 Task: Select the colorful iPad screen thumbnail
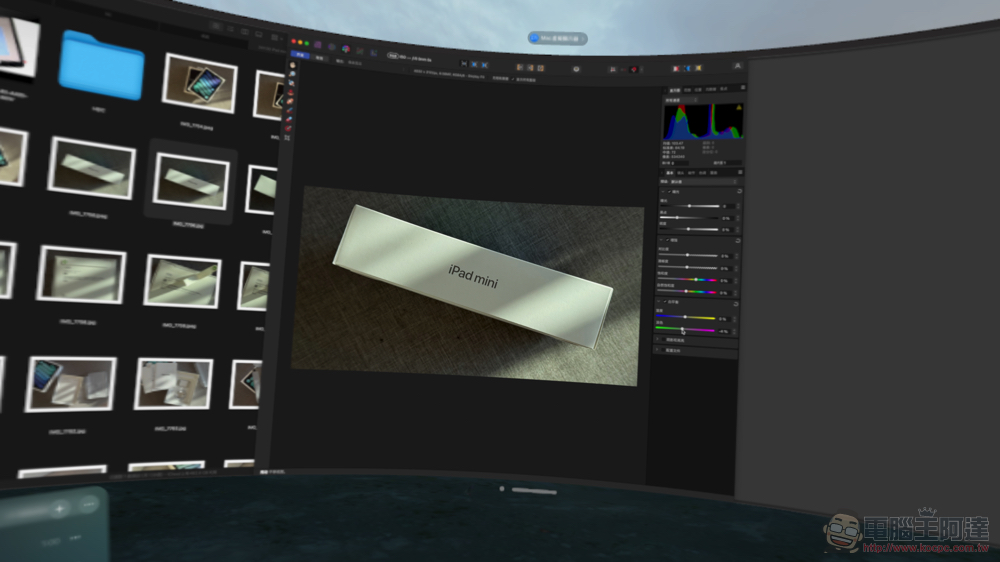click(200, 83)
